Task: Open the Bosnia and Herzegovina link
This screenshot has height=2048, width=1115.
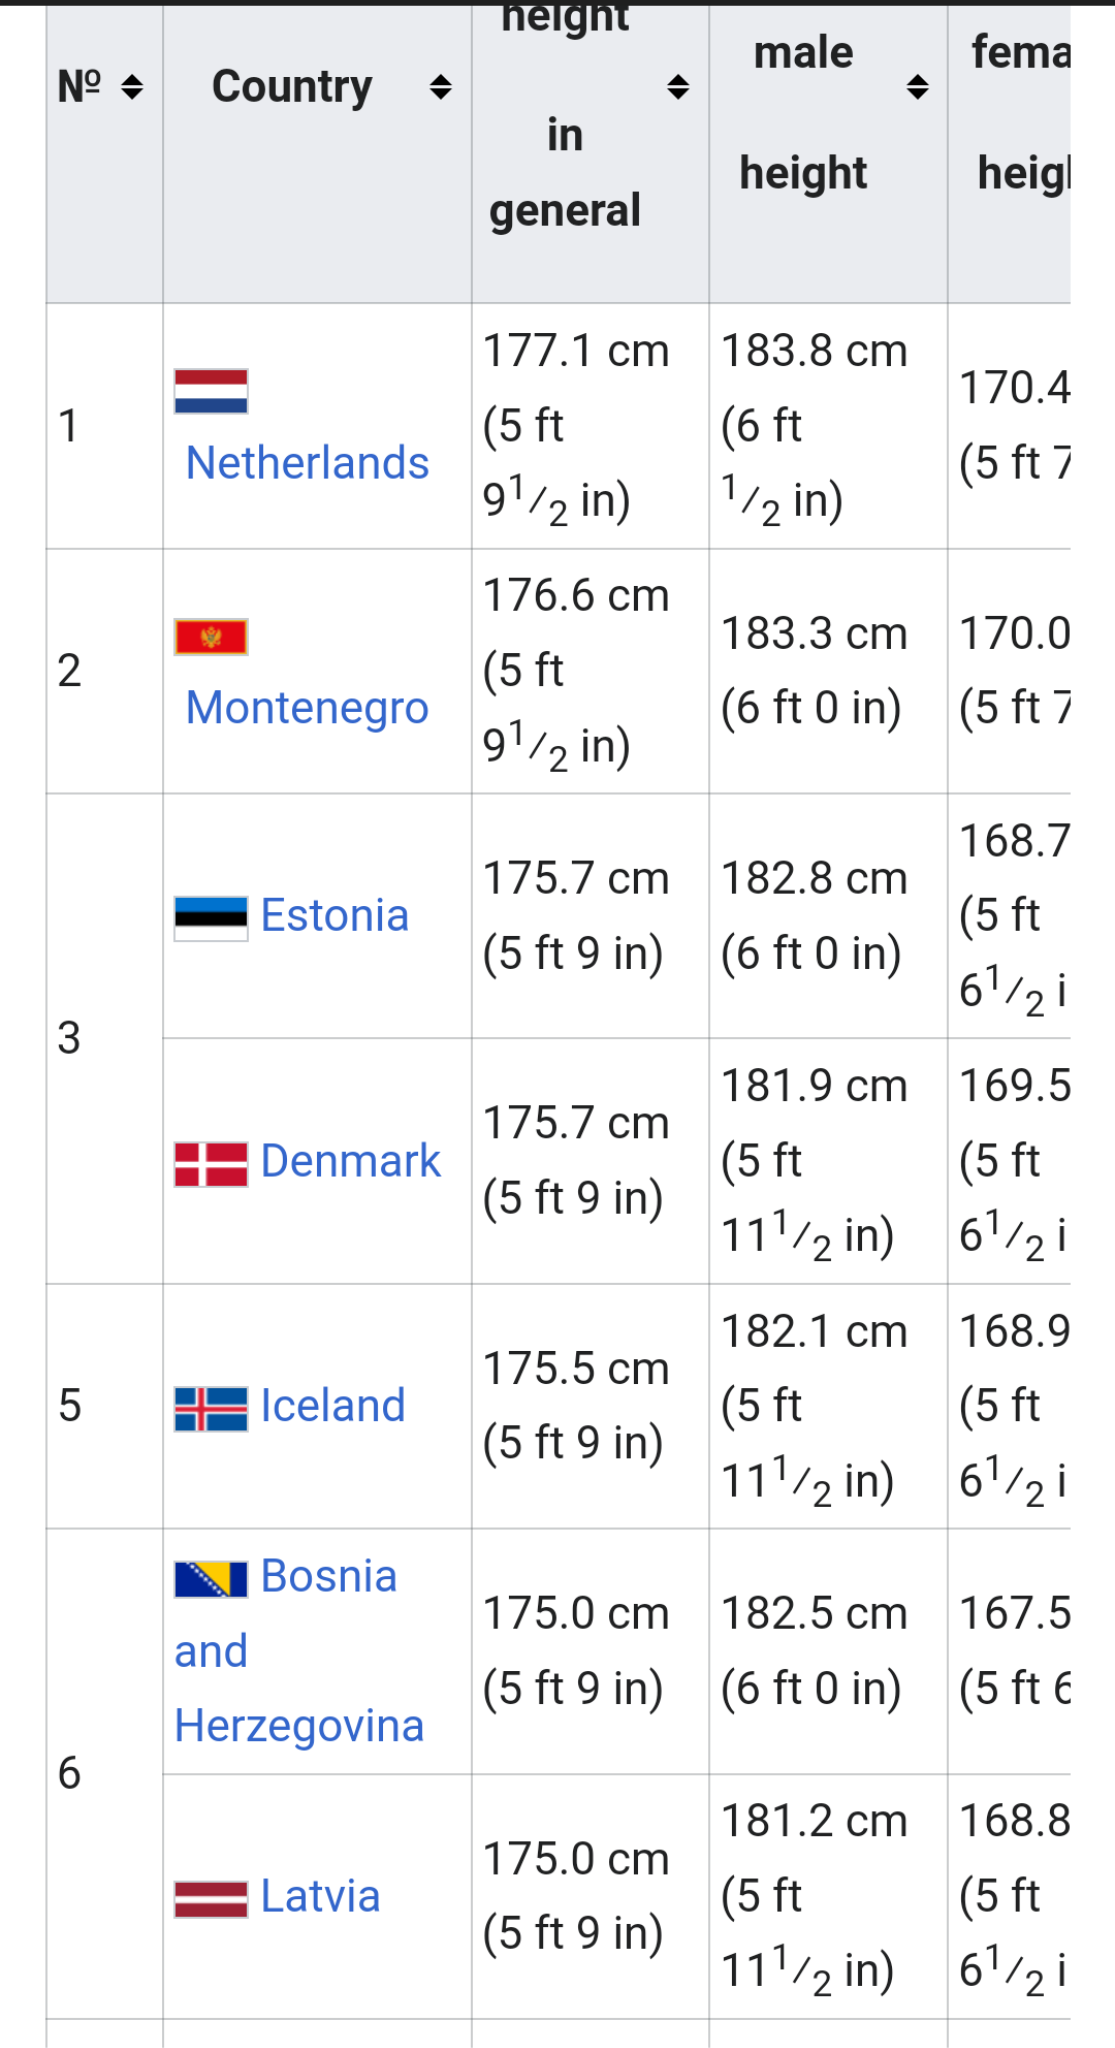Action: click(299, 1651)
